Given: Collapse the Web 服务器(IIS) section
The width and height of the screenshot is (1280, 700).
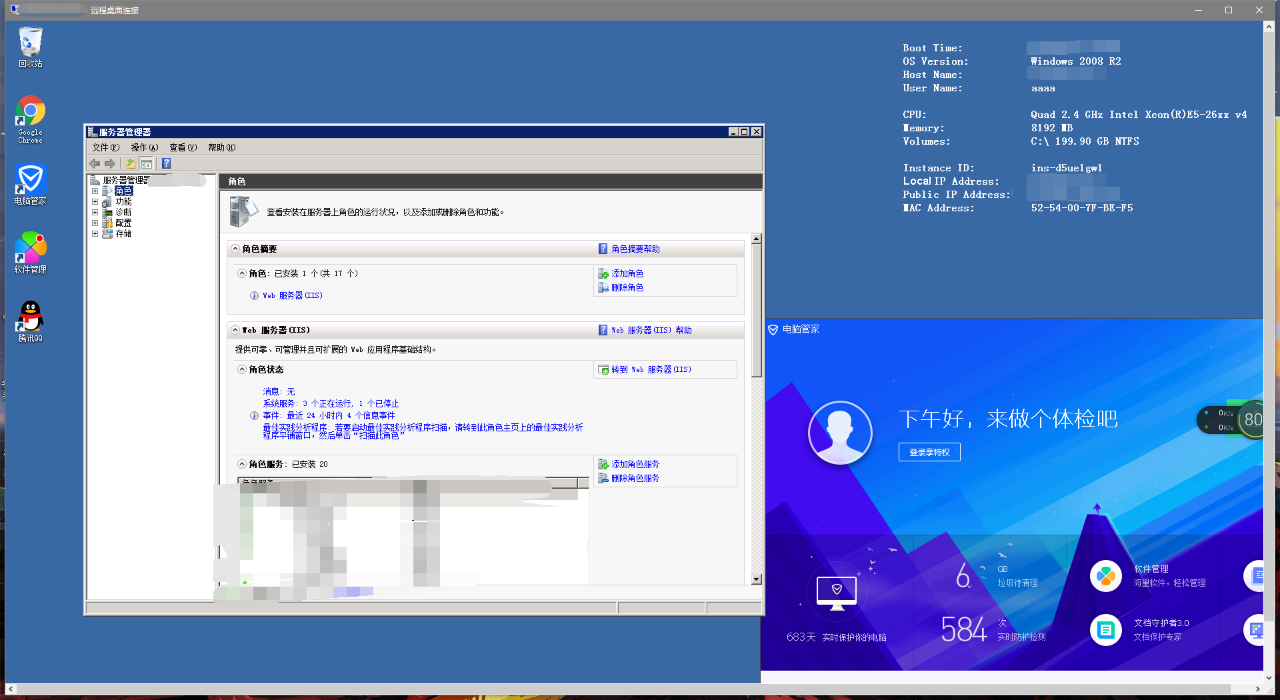Looking at the screenshot, I should (x=235, y=330).
